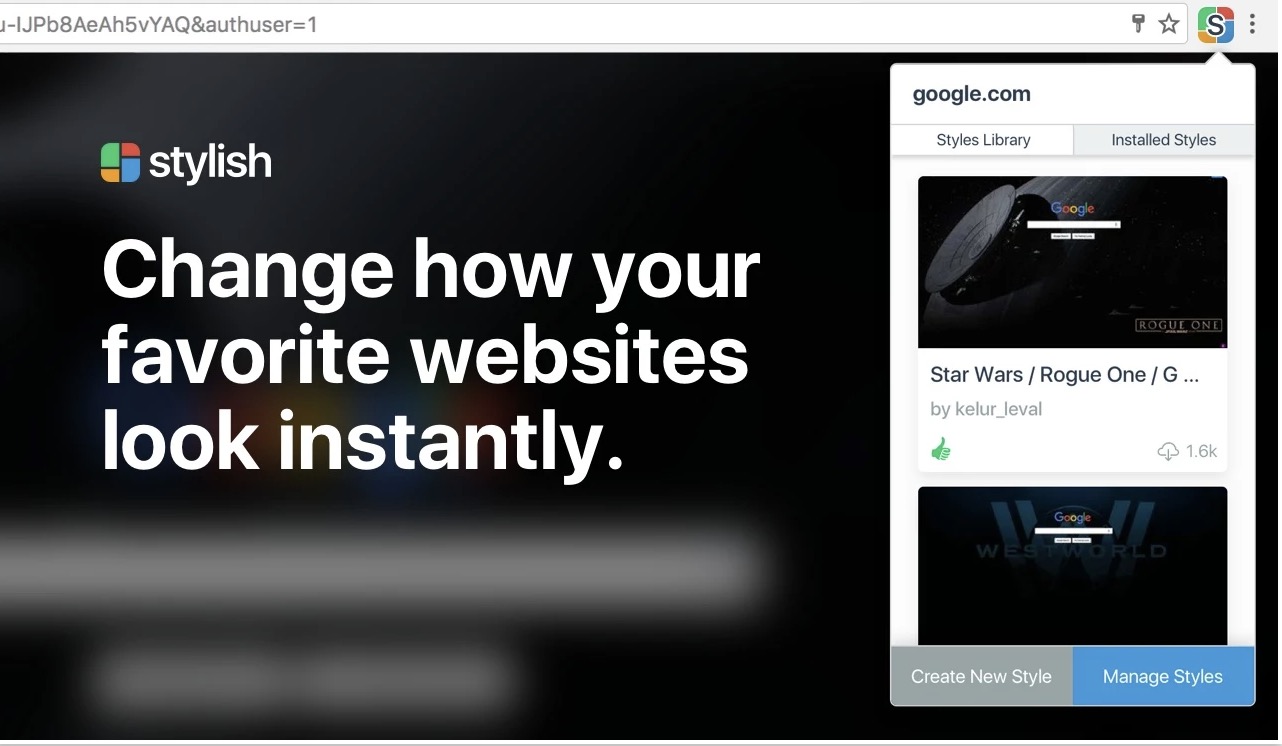This screenshot has width=1282, height=746.
Task: Click the cloud download icon showing 1.6k
Action: (1168, 452)
